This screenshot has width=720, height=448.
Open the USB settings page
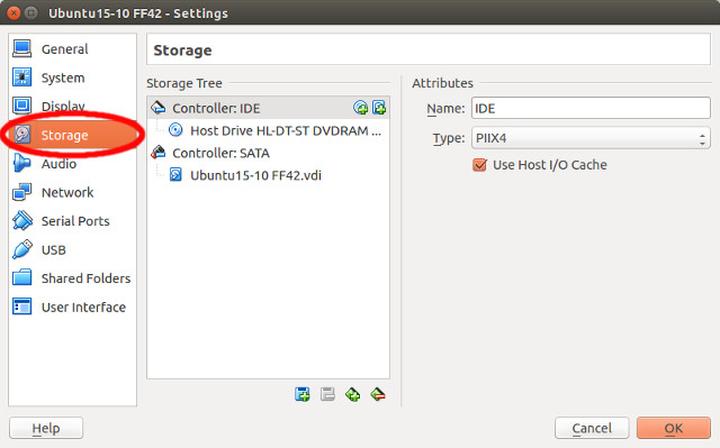55,250
